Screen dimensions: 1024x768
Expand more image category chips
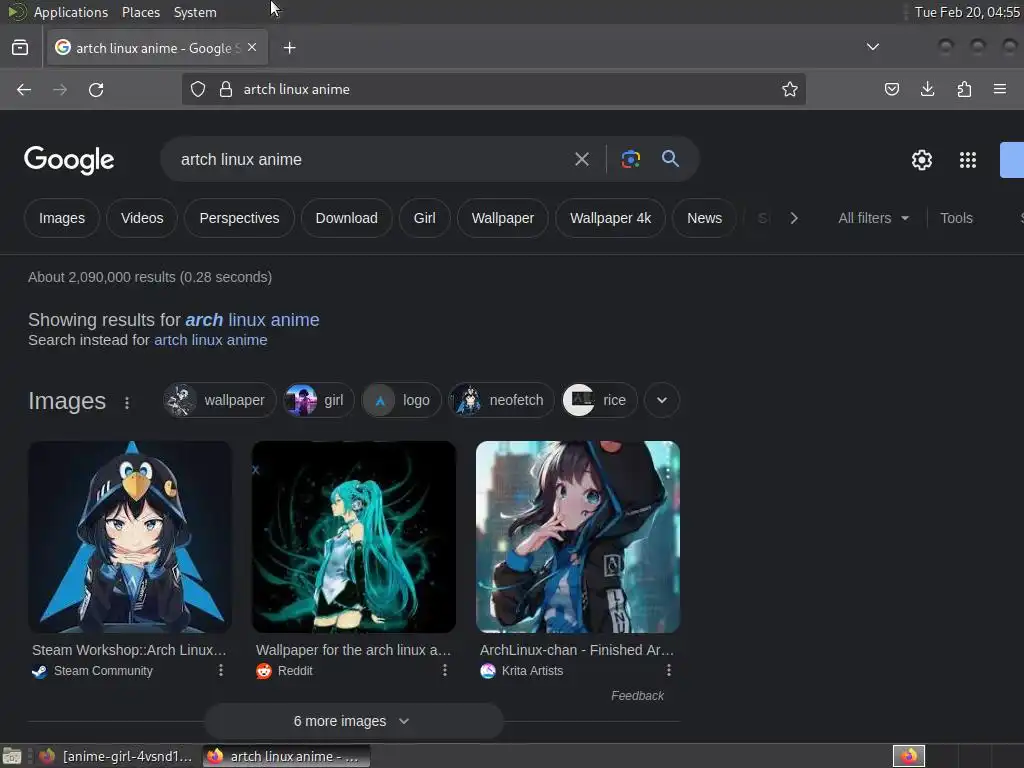[x=662, y=400]
